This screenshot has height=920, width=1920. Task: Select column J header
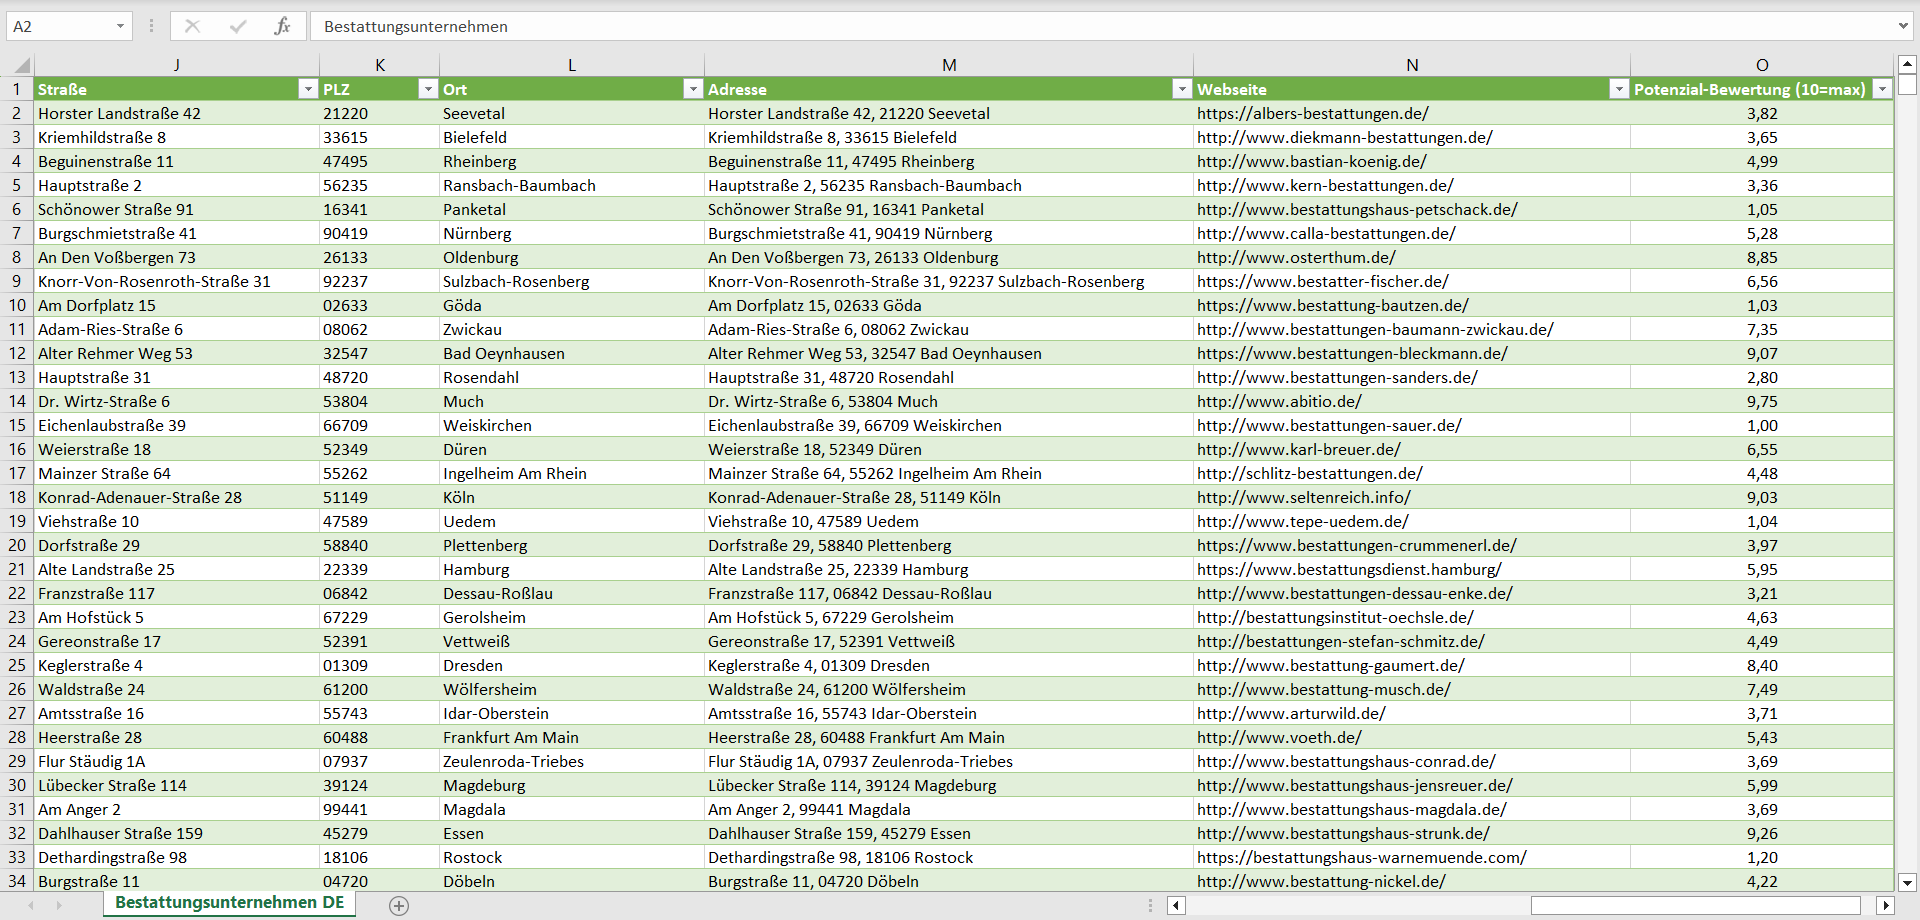[x=177, y=65]
